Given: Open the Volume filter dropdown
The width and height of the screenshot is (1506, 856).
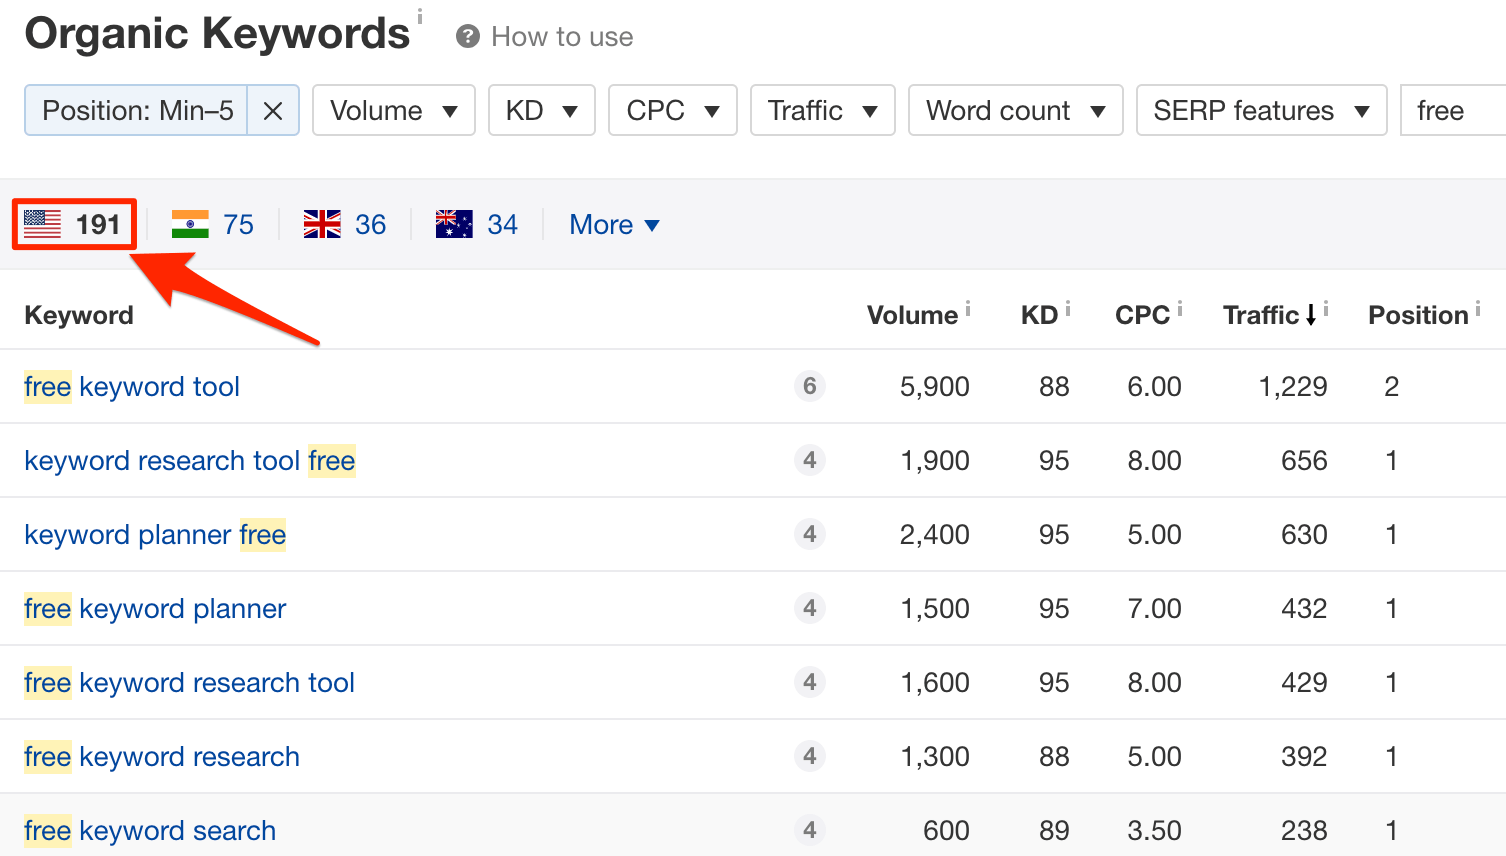Looking at the screenshot, I should [393, 110].
